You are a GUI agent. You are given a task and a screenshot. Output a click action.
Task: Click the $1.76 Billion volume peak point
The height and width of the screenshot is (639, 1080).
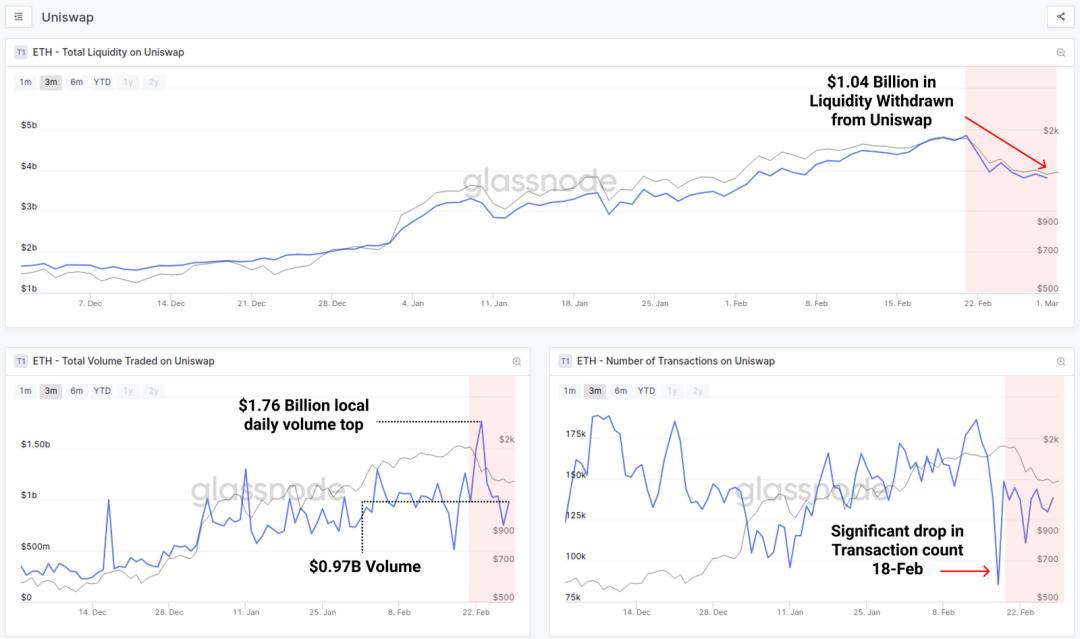481,422
